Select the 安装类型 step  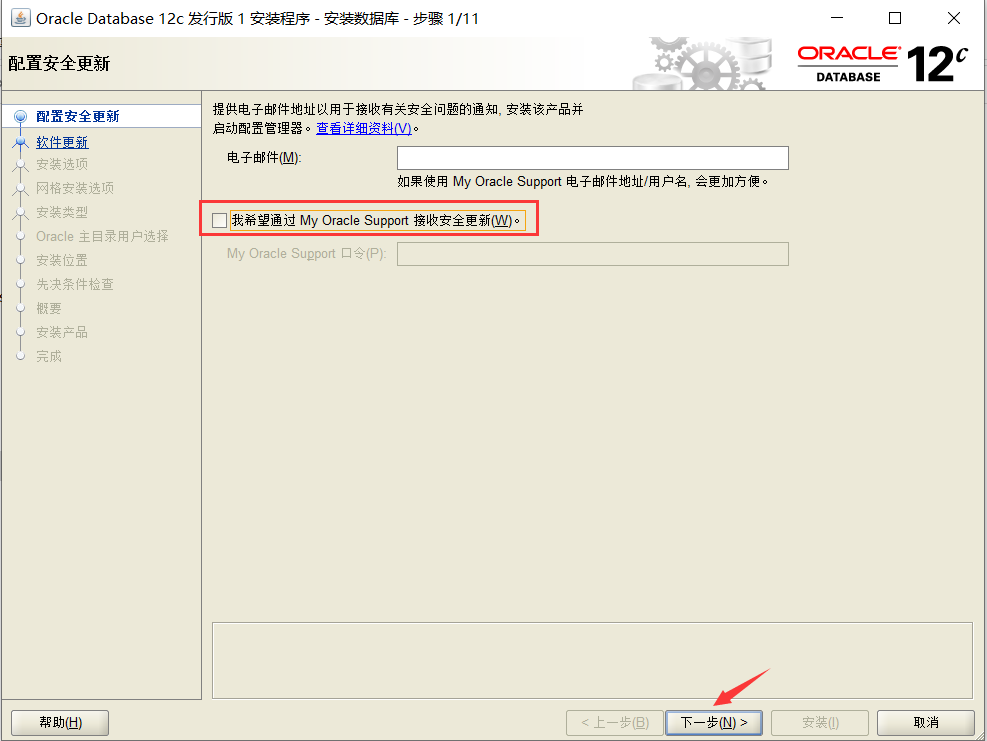click(62, 212)
